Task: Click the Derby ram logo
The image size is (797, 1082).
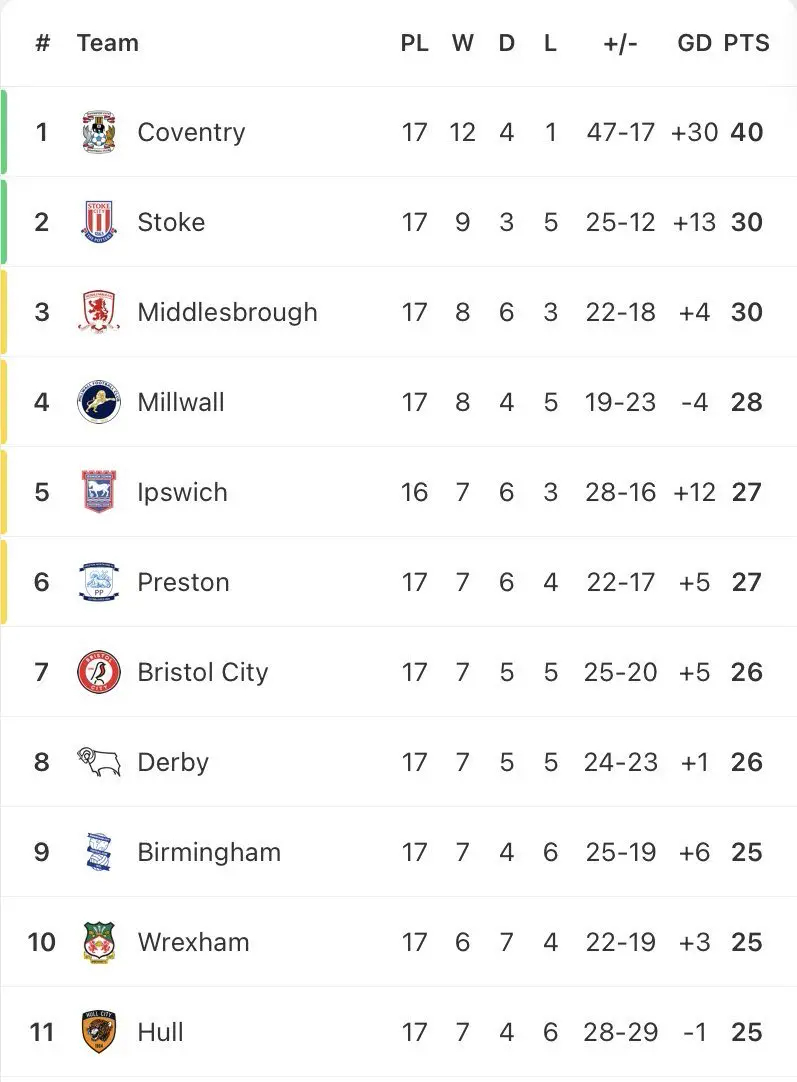Action: click(99, 762)
